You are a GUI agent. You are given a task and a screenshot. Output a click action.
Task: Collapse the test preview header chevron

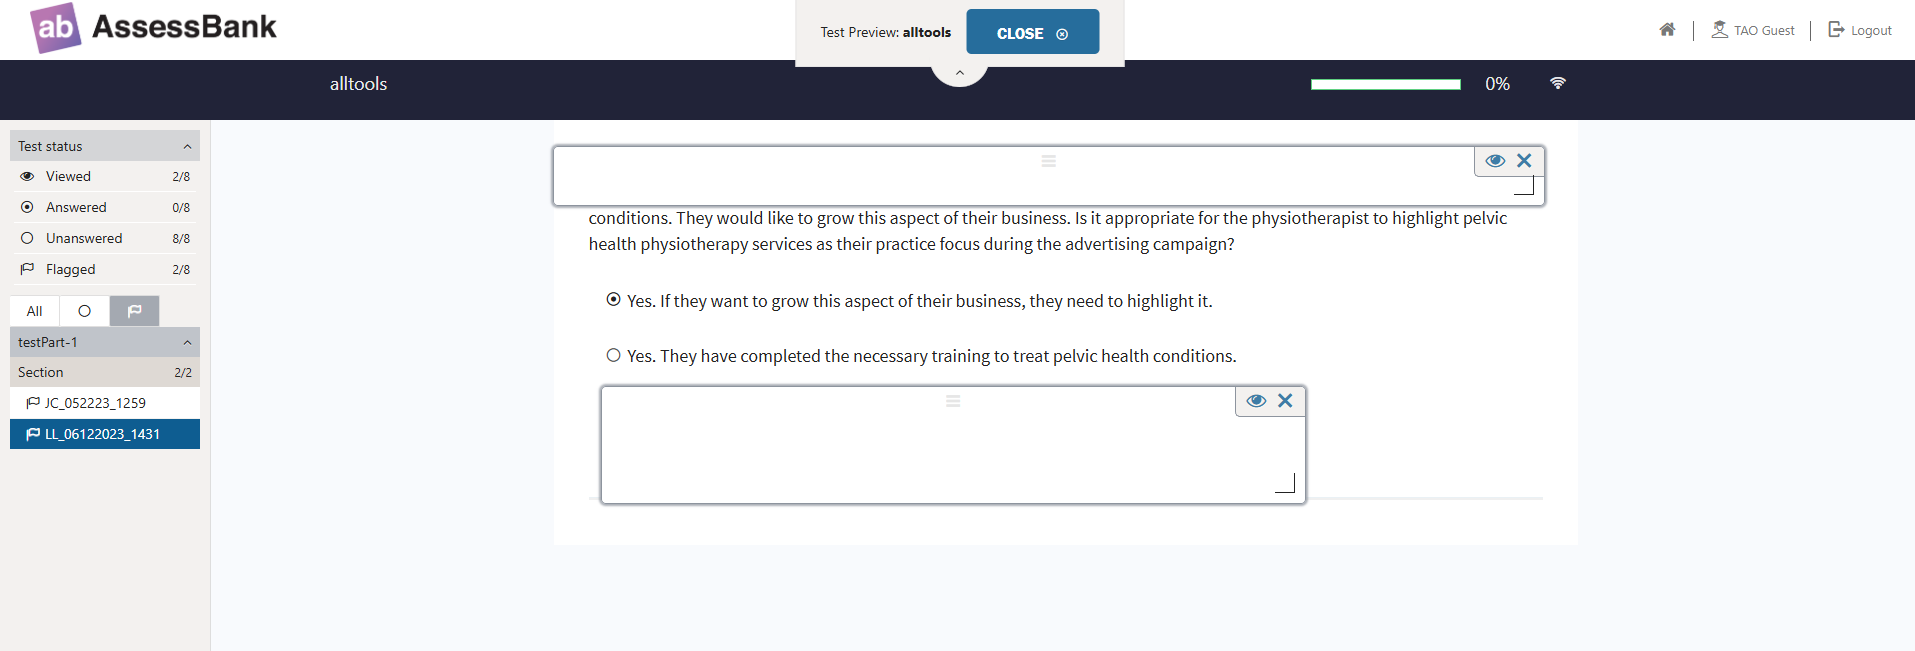959,73
